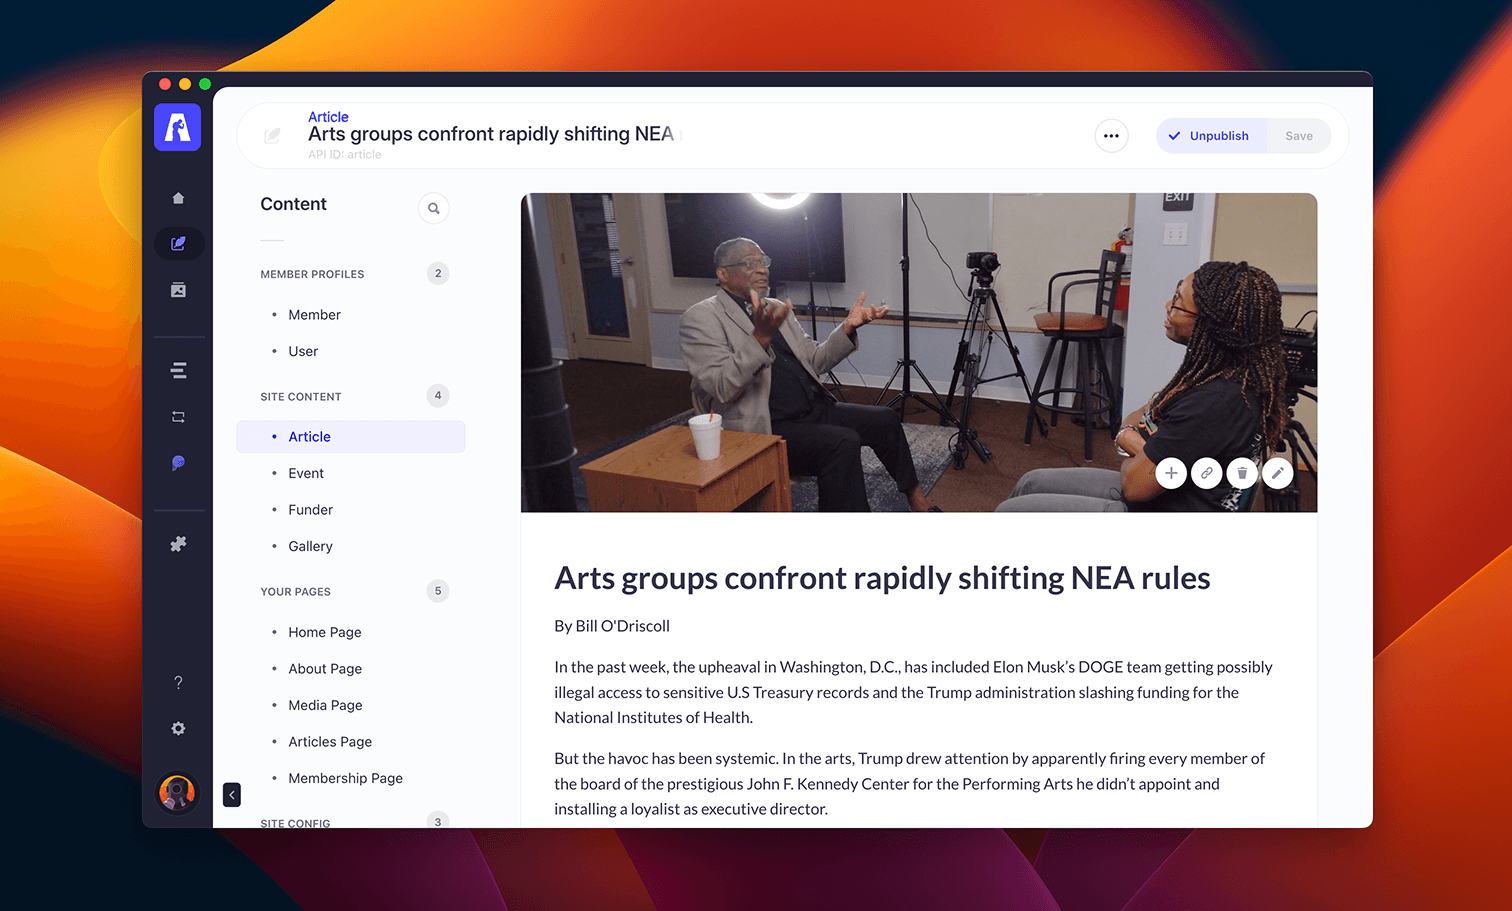The width and height of the screenshot is (1512, 911).
Task: Open the plugins puzzle piece icon
Action: coord(178,544)
